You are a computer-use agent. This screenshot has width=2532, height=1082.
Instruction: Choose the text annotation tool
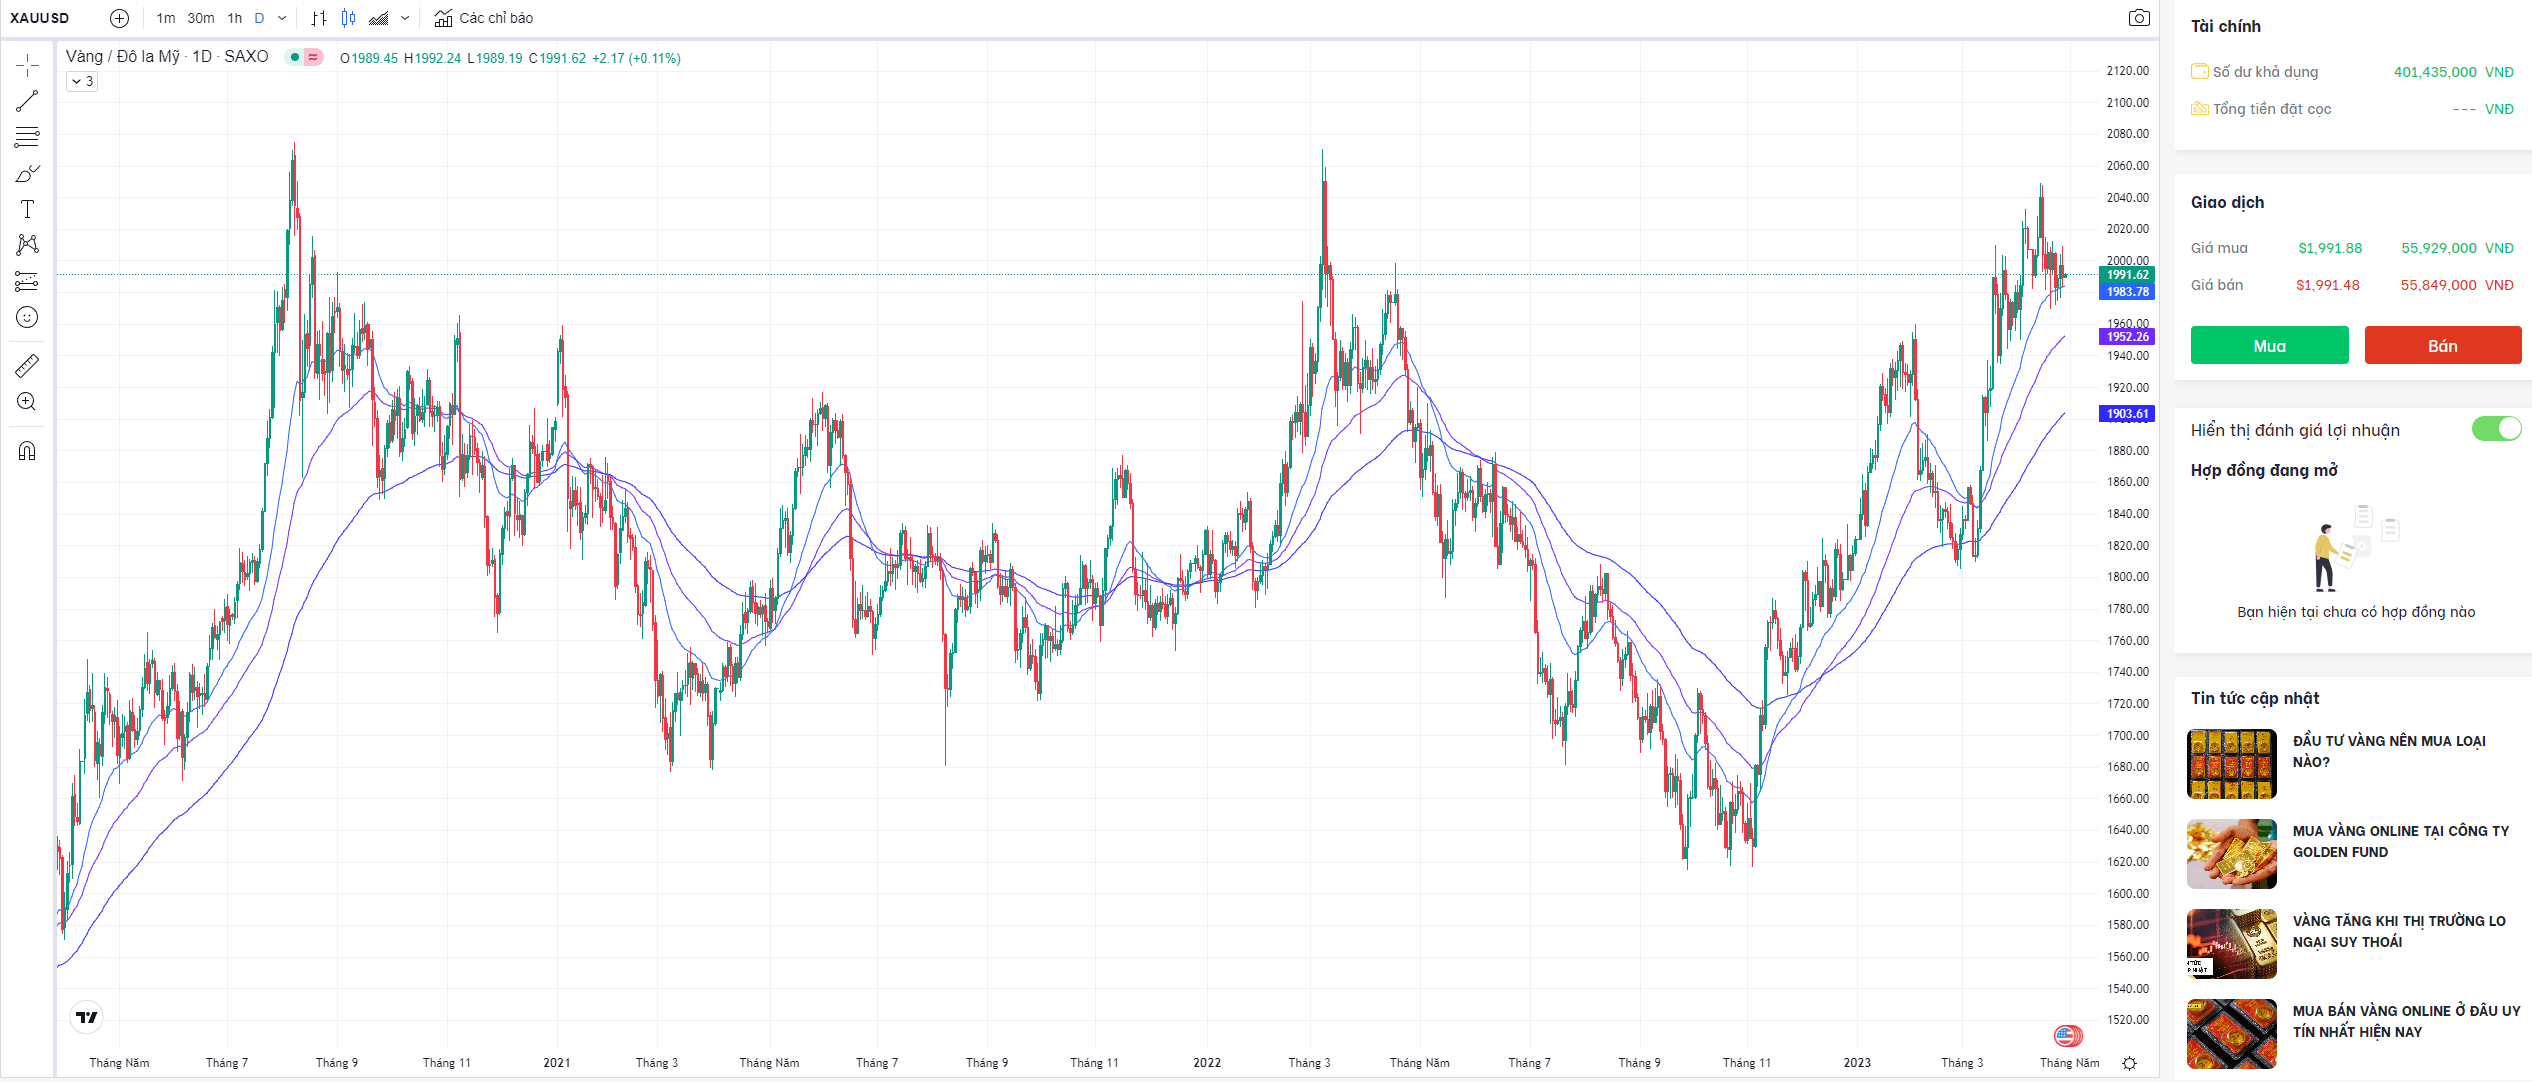coord(27,209)
